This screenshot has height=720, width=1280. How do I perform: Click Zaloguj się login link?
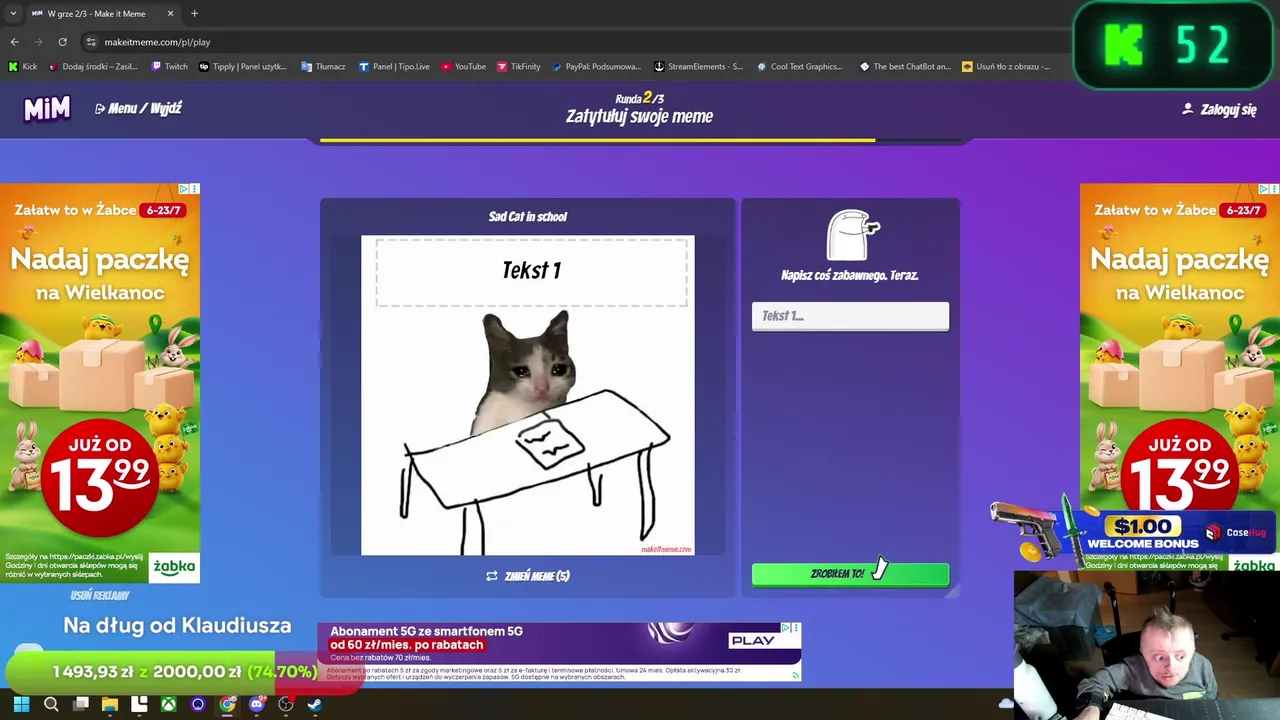click(x=1219, y=109)
